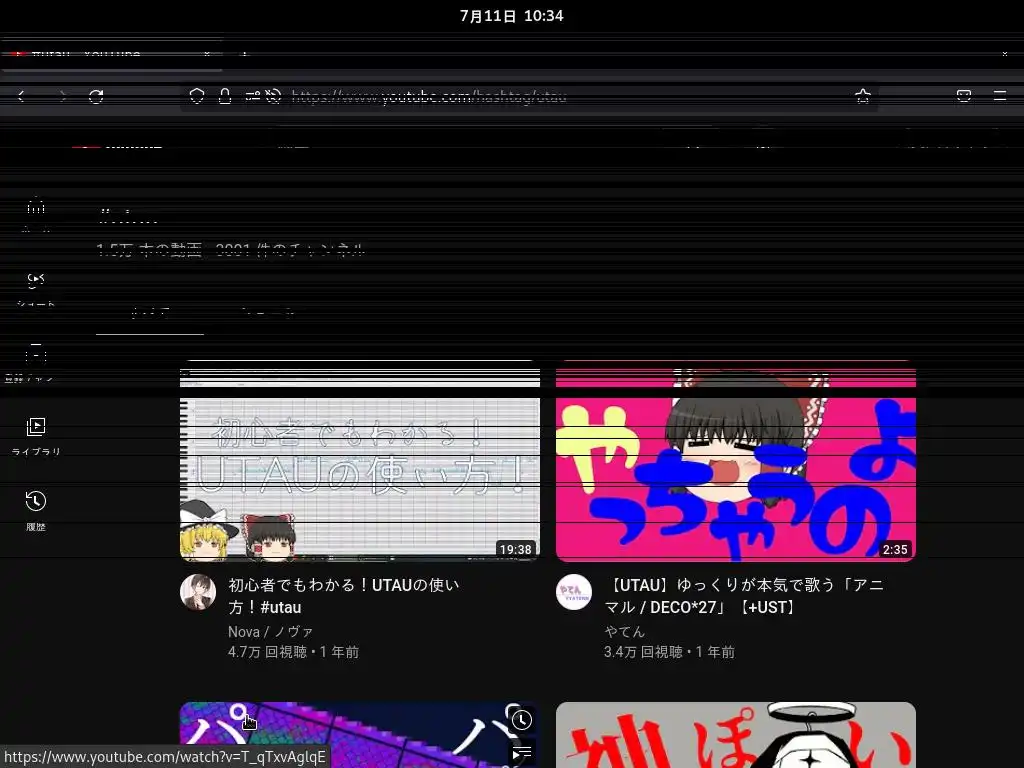Image resolution: width=1024 pixels, height=768 pixels.
Task: Click '3.4万 回視聴・1 年前' text
Action: pos(669,652)
